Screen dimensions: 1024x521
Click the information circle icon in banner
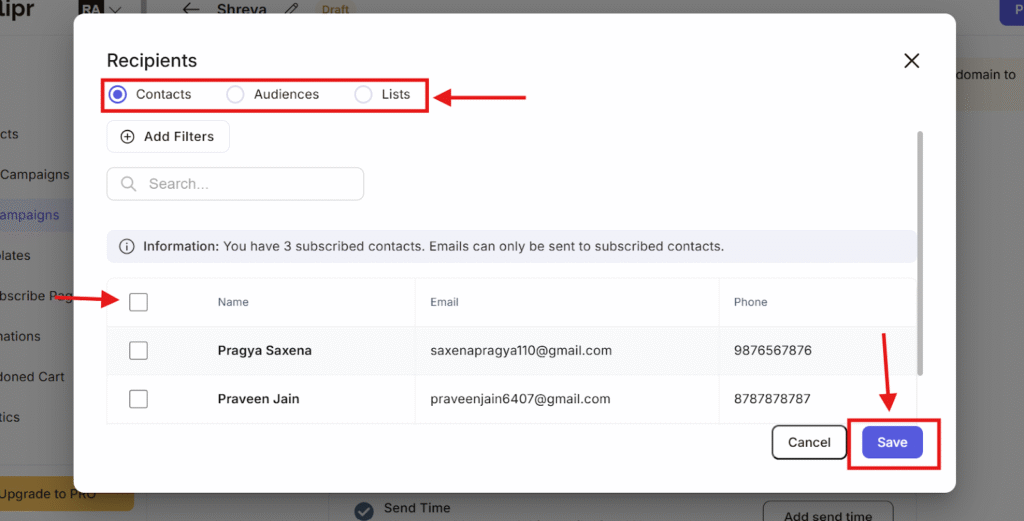(127, 246)
